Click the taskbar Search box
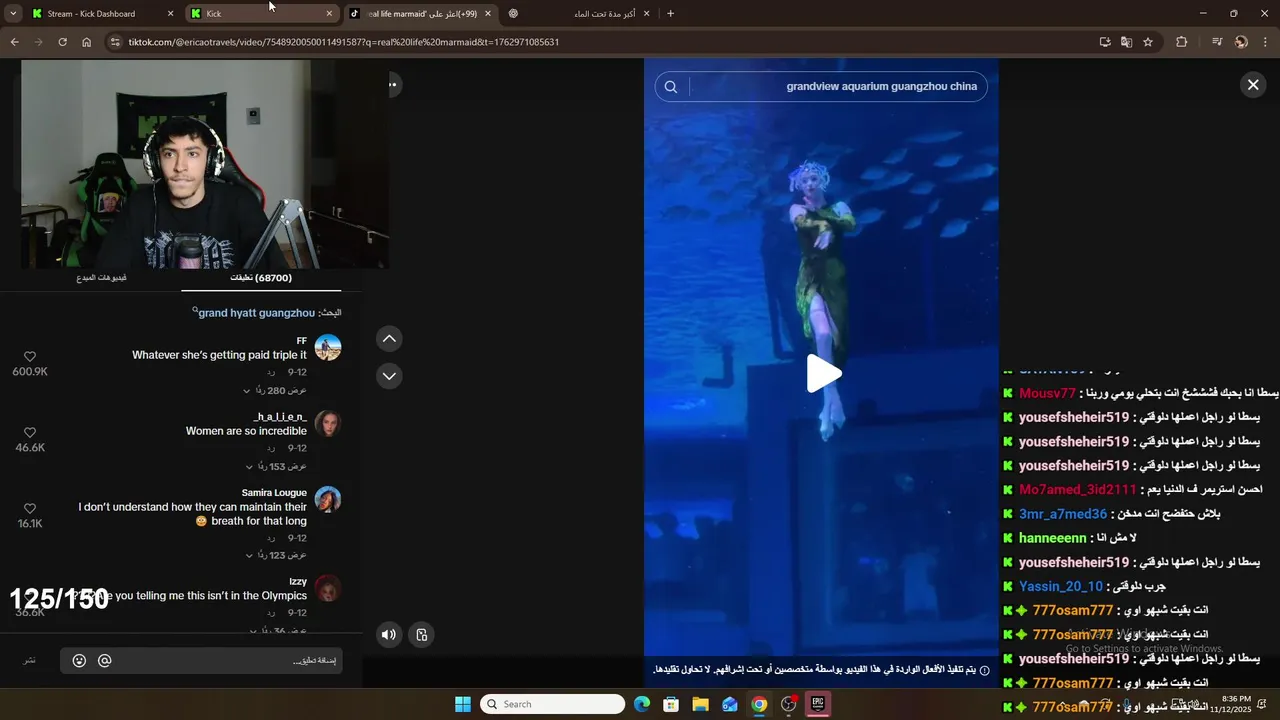The width and height of the screenshot is (1280, 720). pyautogui.click(x=553, y=704)
